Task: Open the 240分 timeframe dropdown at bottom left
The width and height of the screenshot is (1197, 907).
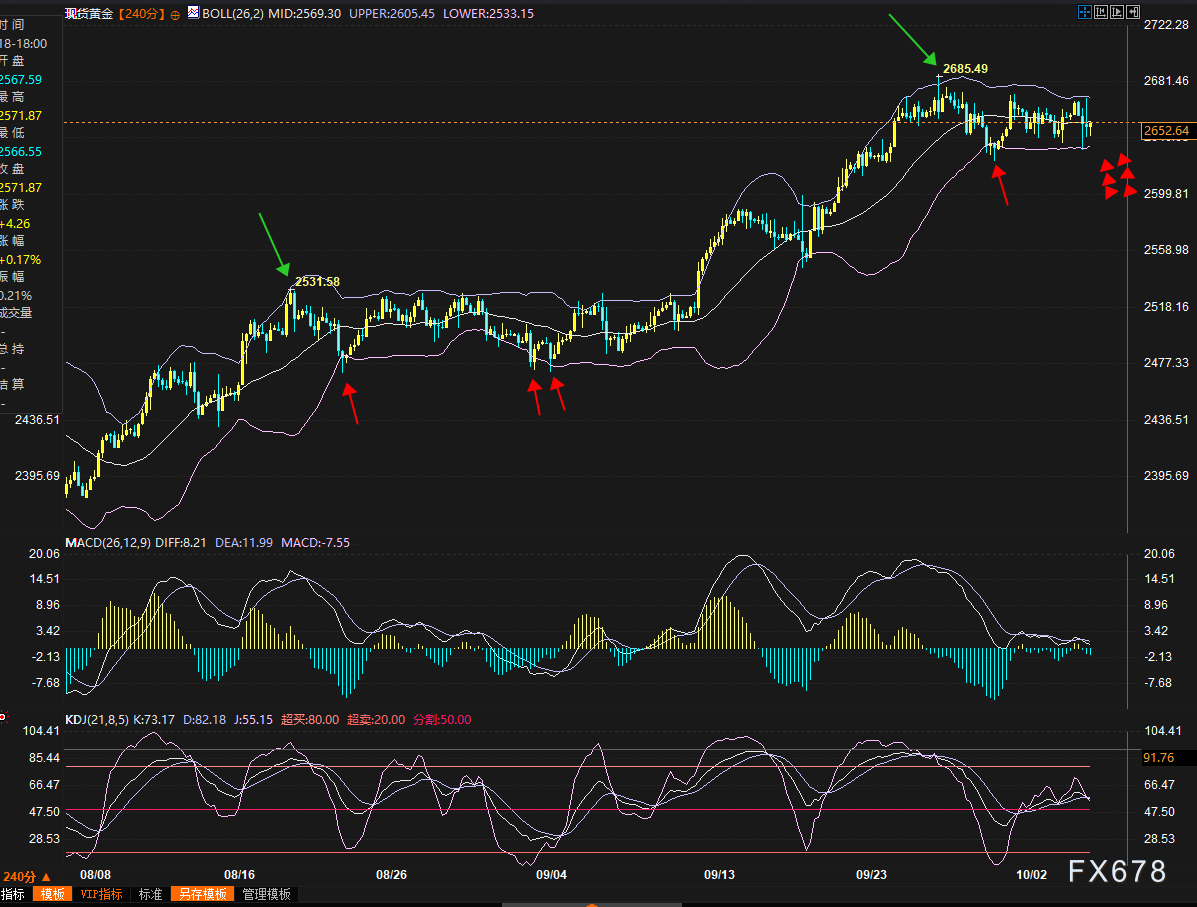Action: coord(27,876)
